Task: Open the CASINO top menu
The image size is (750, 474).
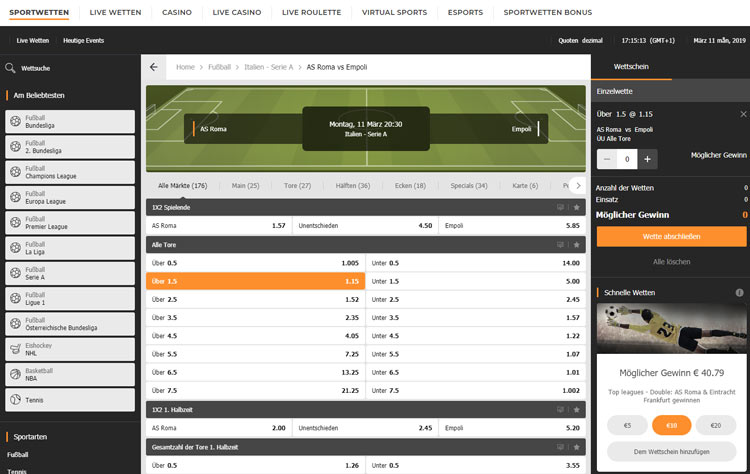Action: (x=176, y=12)
